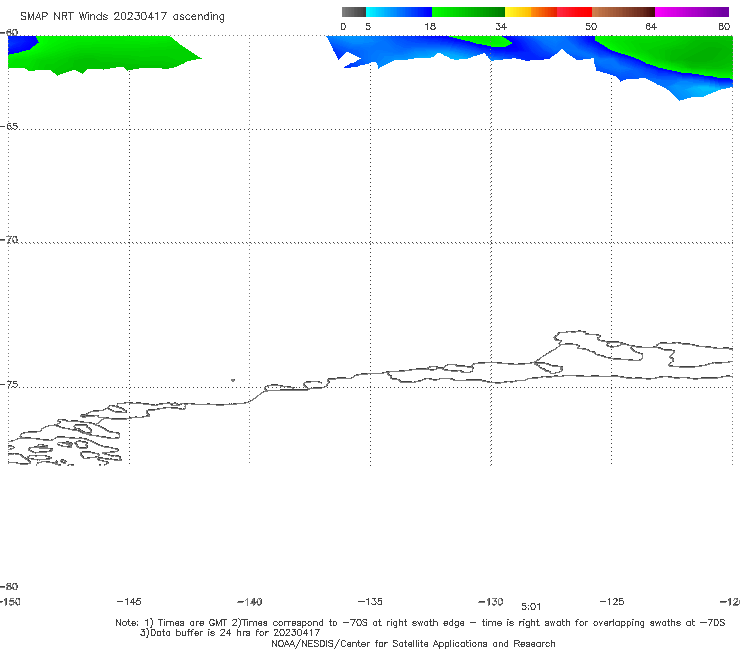Viewport: 740px width, 650px height.
Task: Click the magenta 64-80 color bar segment
Action: click(x=692, y=12)
